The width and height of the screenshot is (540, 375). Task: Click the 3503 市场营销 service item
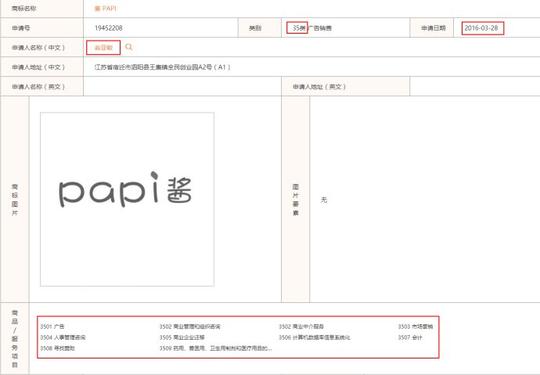pos(416,326)
